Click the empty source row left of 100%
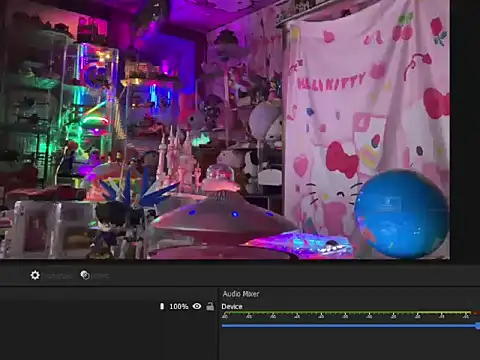 pos(78,306)
